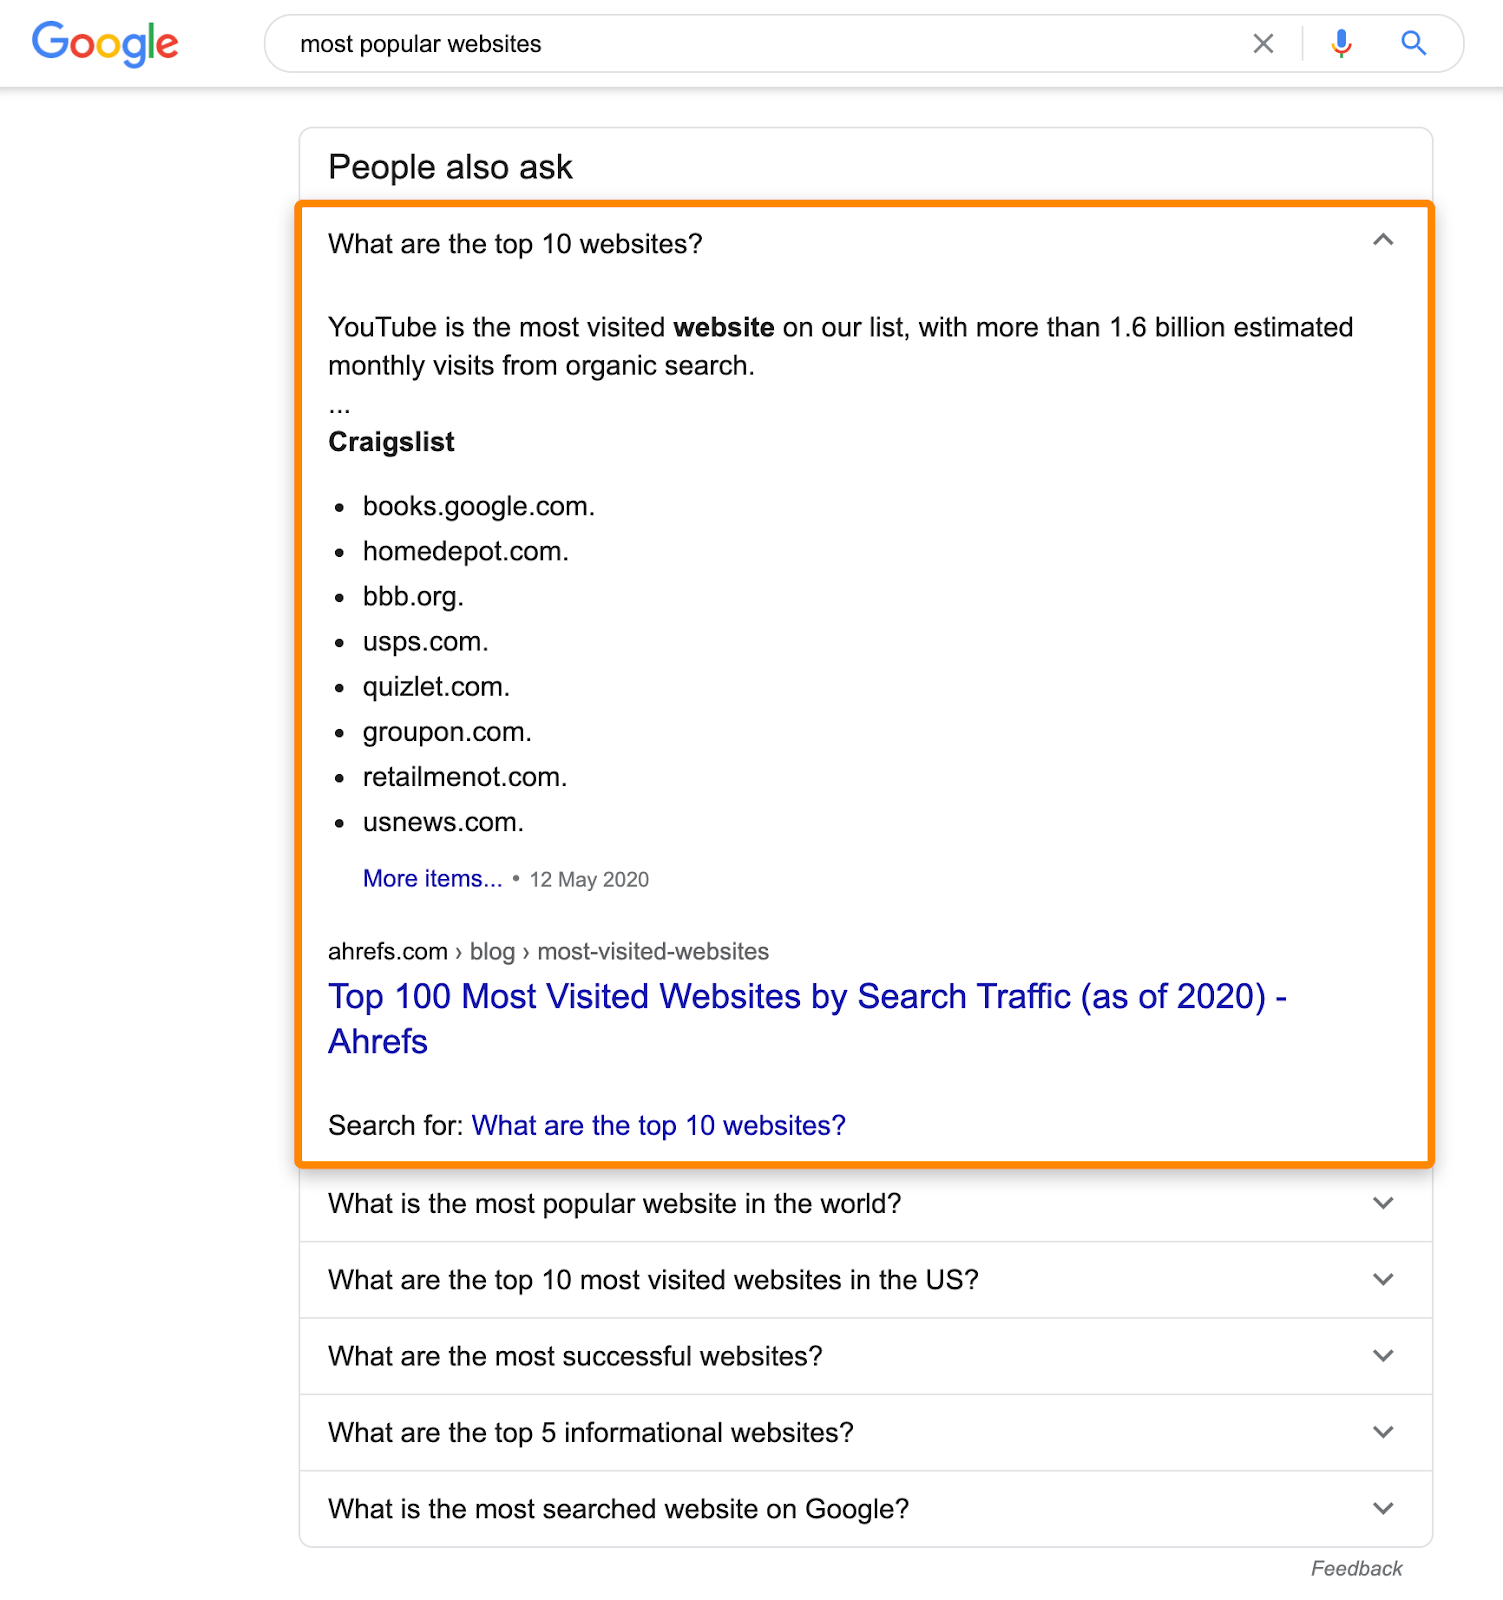Expand "What are the top 10 most visited websites in the US?"

pos(1383,1280)
